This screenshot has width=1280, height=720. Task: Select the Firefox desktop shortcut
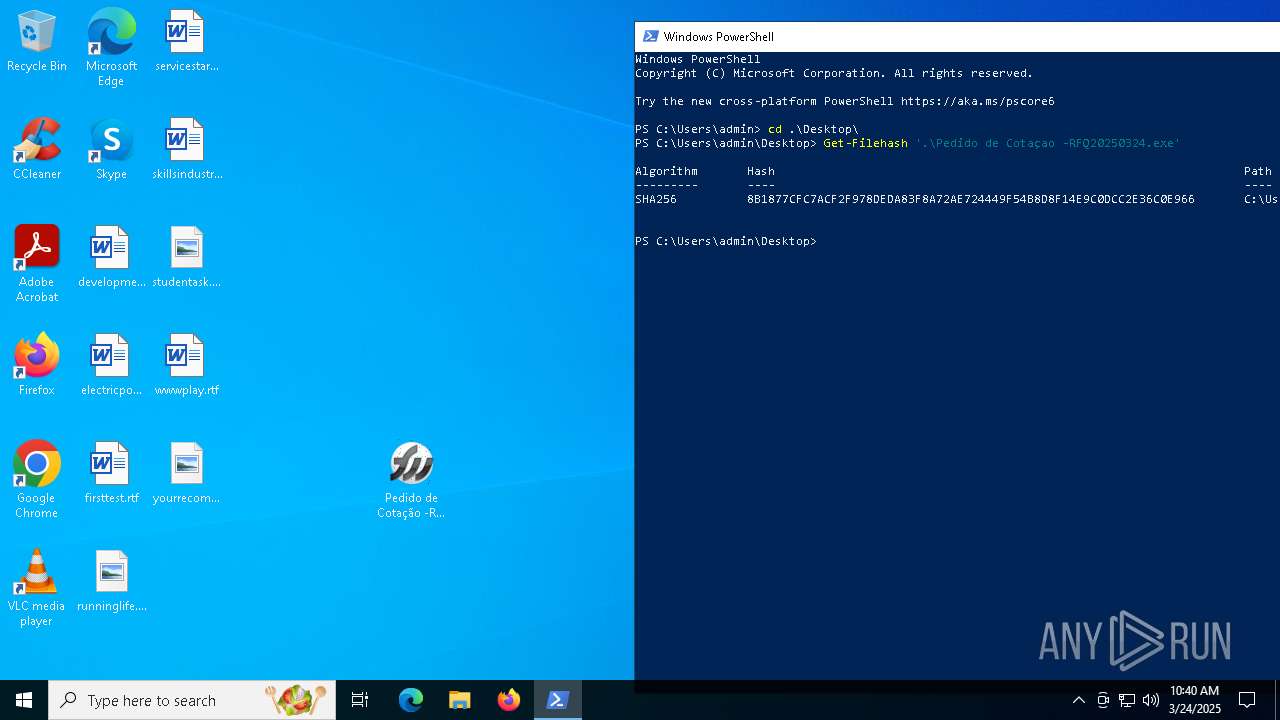(37, 366)
